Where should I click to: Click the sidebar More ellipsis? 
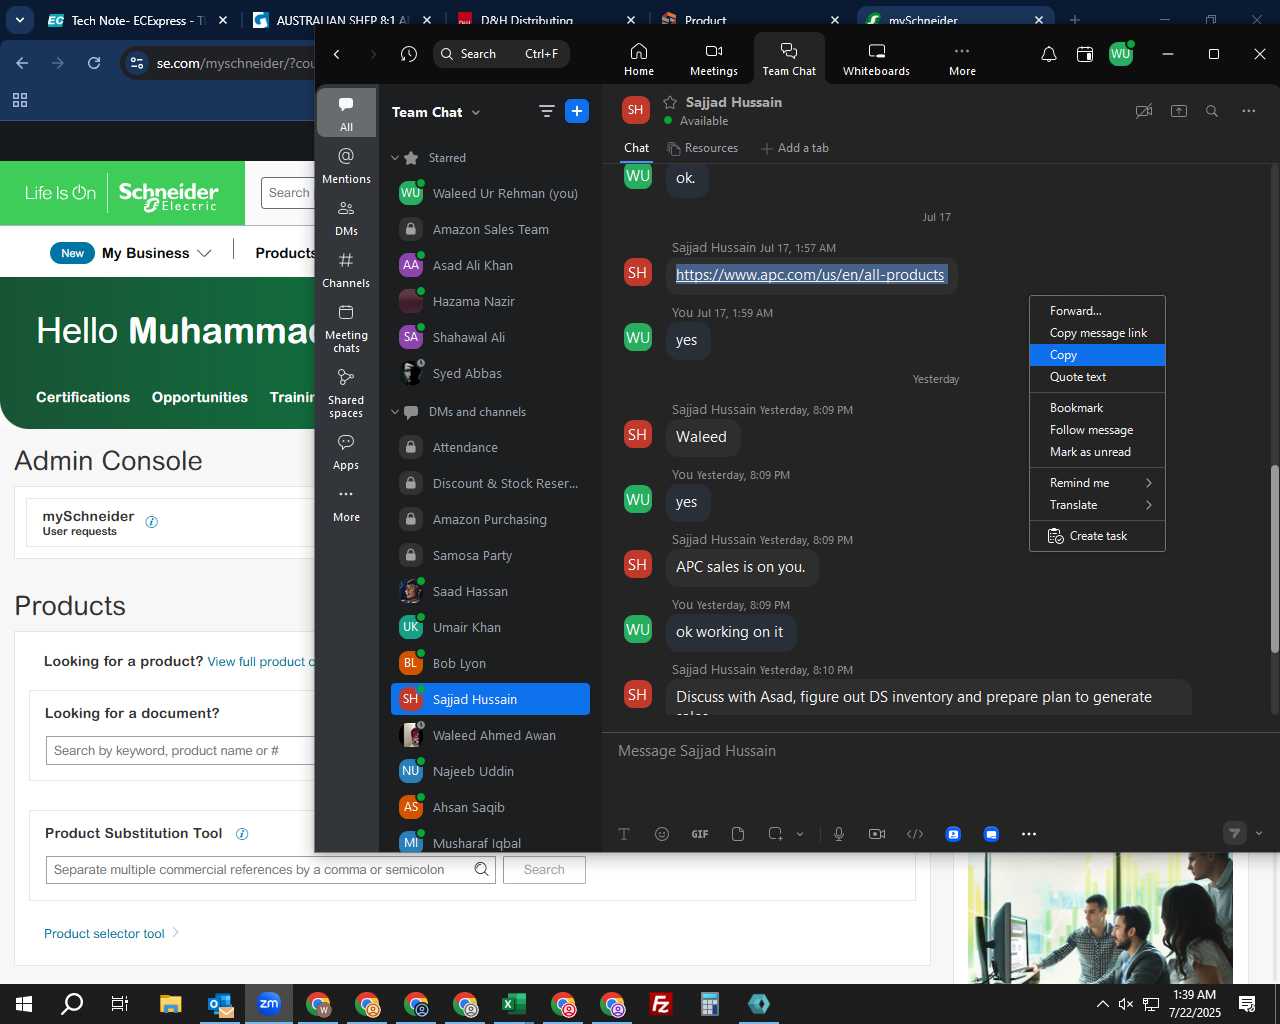click(x=346, y=504)
